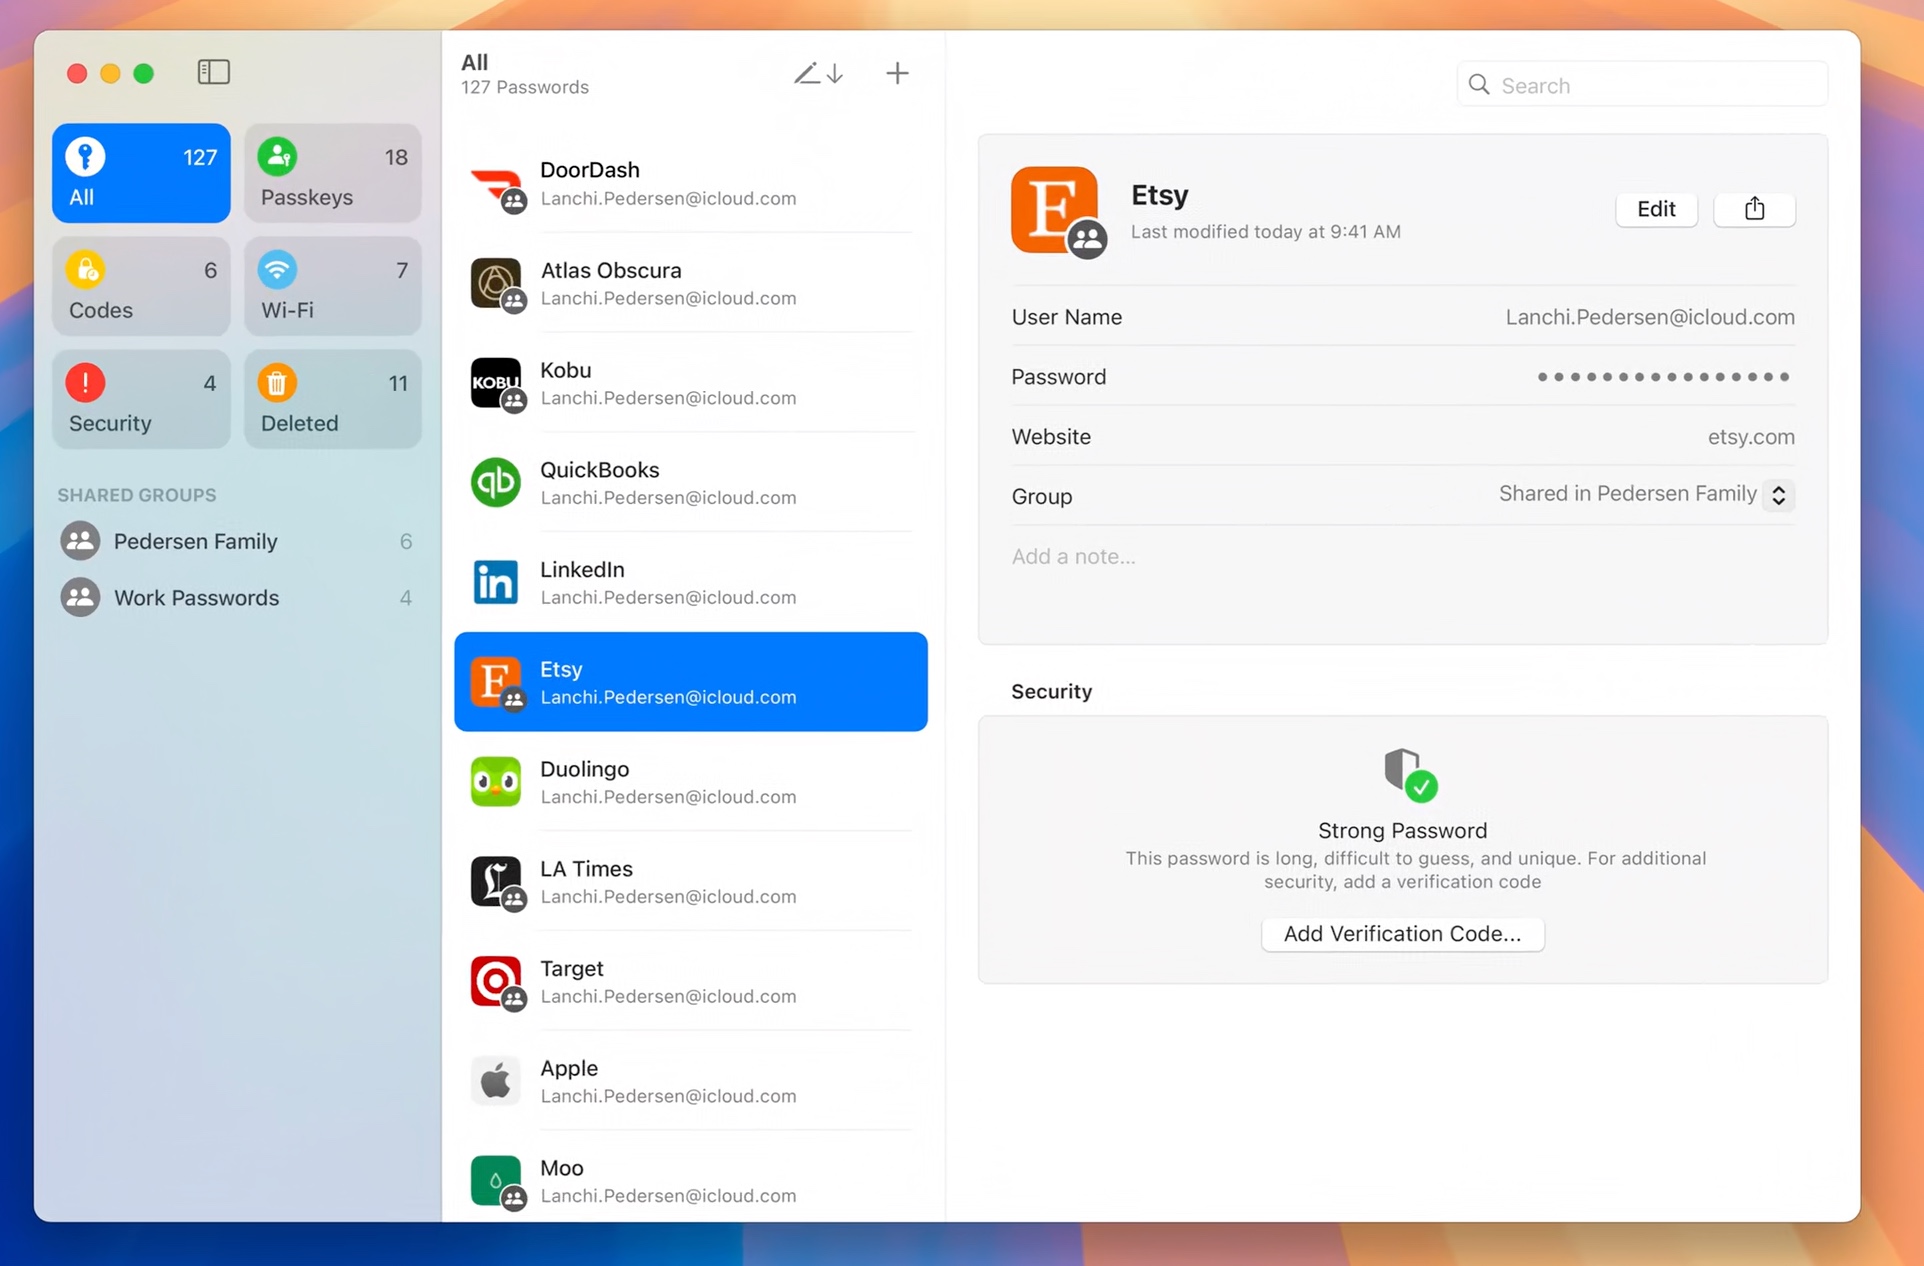The height and width of the screenshot is (1266, 1924).
Task: Select the Pedersen Family shared group
Action: click(237, 541)
